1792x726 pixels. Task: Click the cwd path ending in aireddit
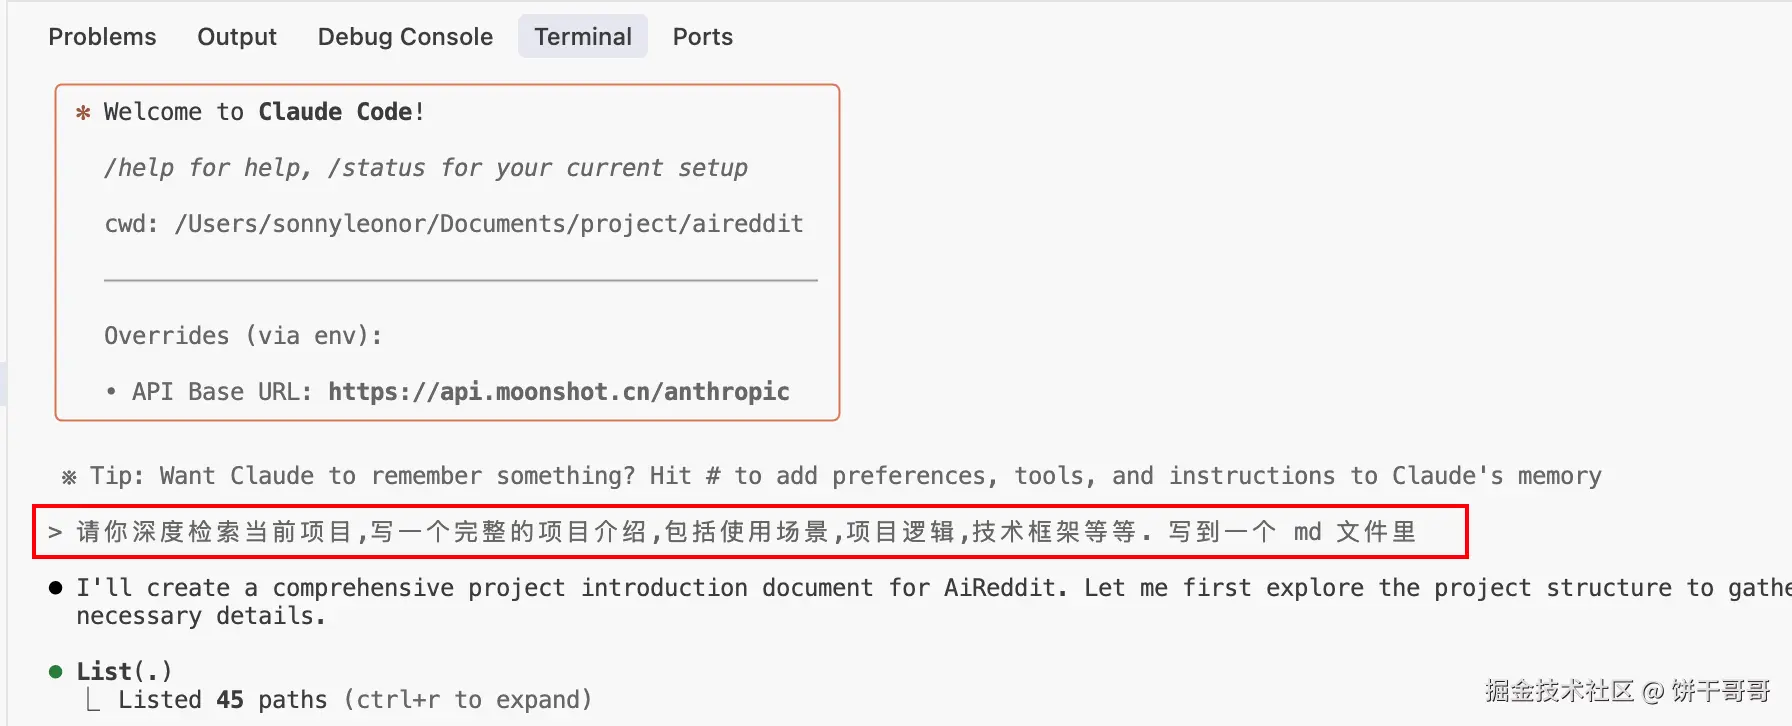(488, 224)
